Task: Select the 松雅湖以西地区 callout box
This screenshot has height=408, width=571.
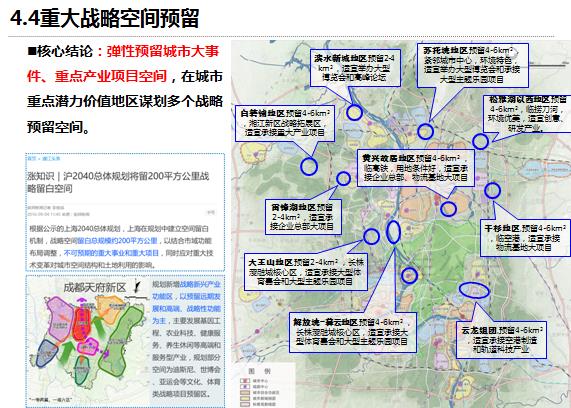Action: [527, 114]
